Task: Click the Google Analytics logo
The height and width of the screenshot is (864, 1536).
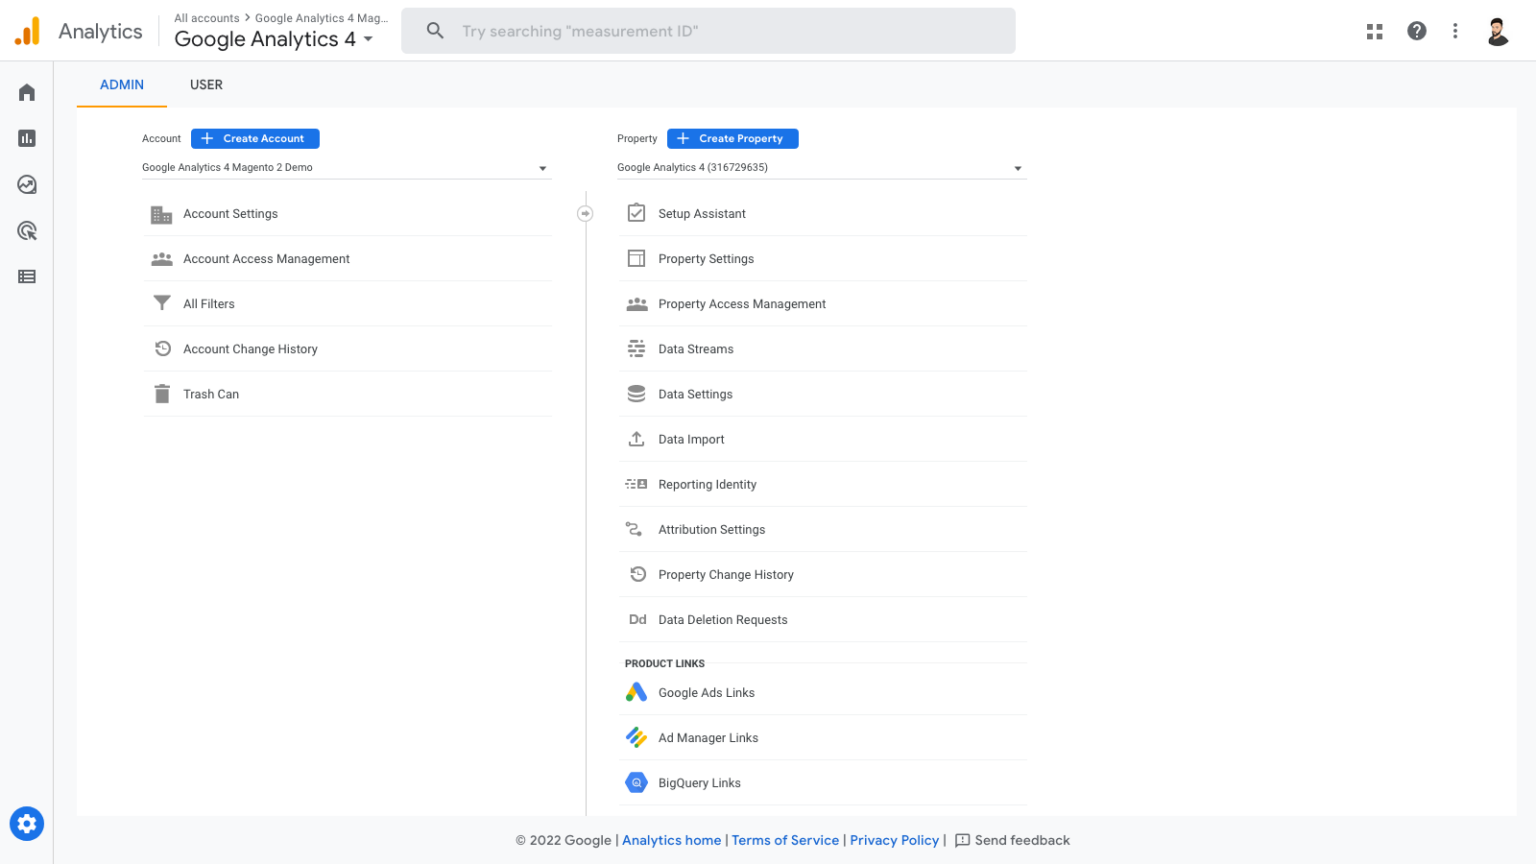Action: 28,31
